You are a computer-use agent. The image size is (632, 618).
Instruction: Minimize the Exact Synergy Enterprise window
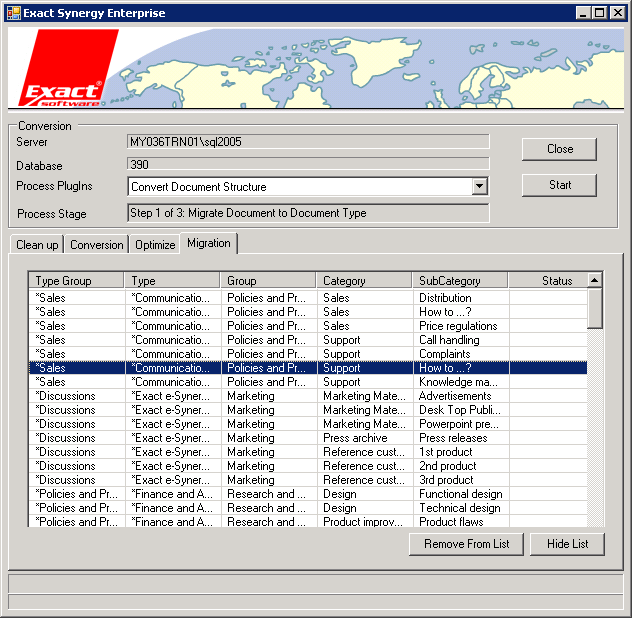(582, 13)
